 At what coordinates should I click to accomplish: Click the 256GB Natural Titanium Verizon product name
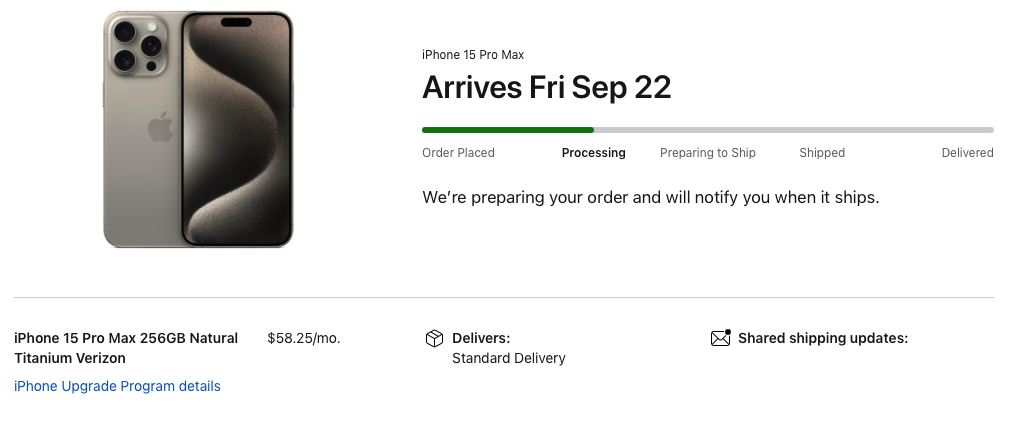tap(126, 348)
